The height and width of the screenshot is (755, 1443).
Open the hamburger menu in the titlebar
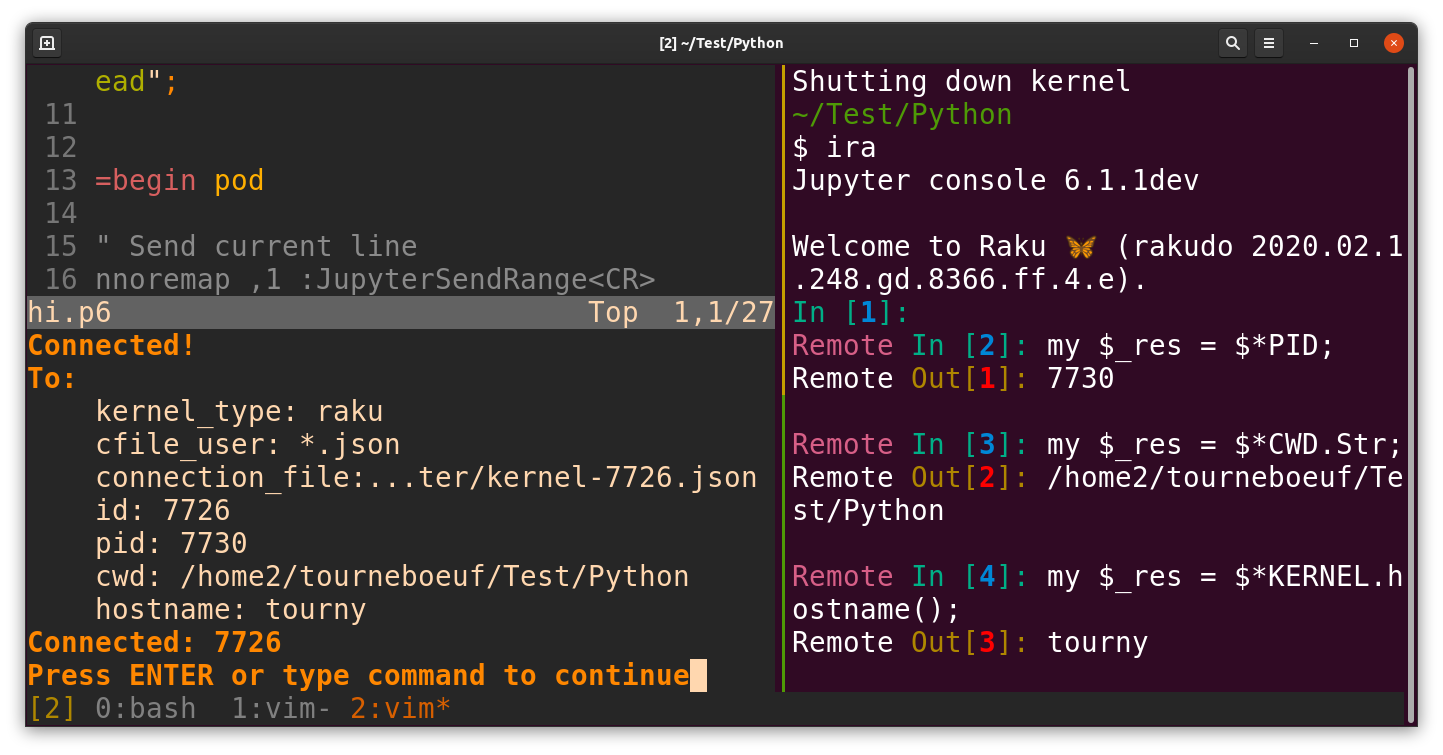click(x=1268, y=43)
